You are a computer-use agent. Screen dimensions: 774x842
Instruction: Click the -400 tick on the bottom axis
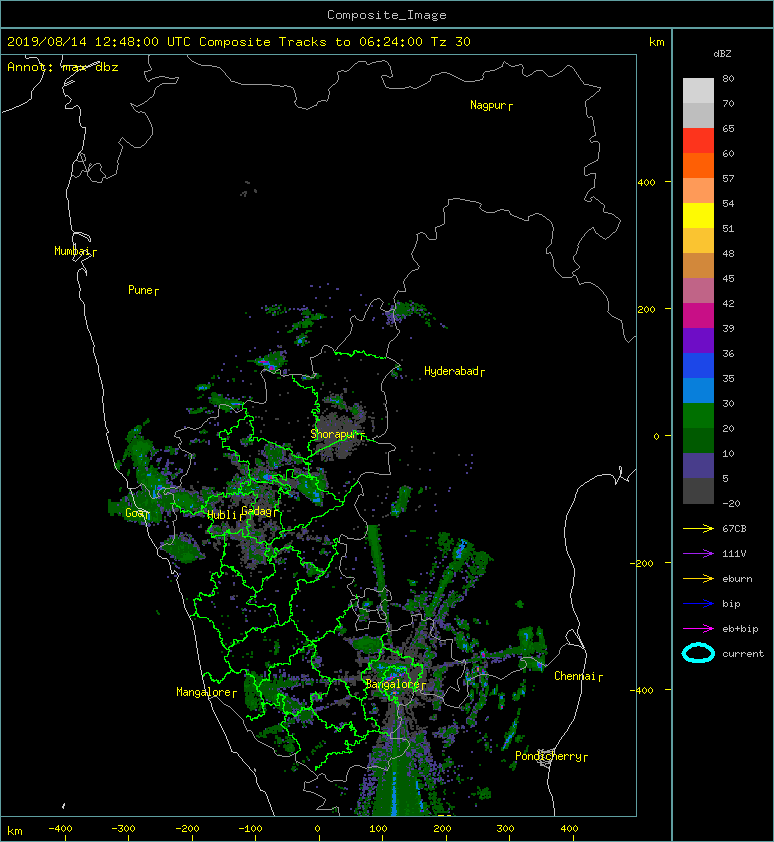[x=60, y=829]
